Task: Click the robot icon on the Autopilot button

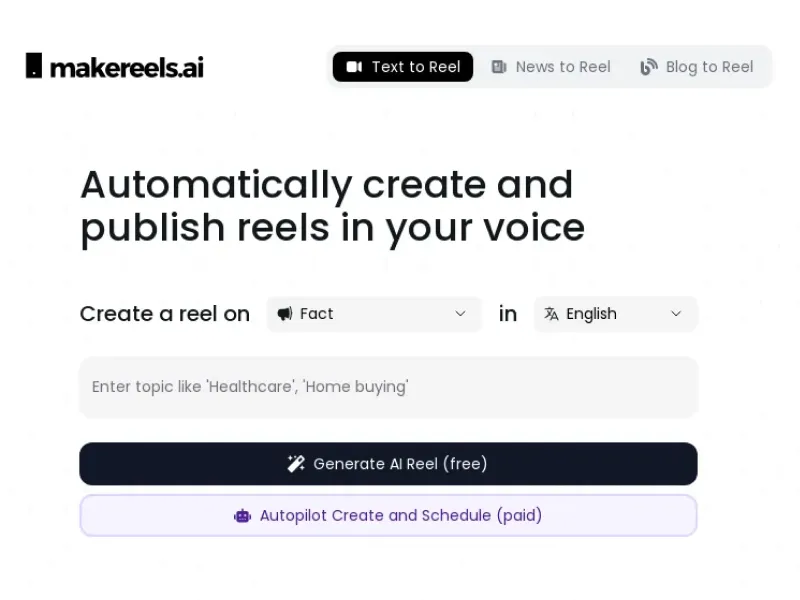Action: 242,516
